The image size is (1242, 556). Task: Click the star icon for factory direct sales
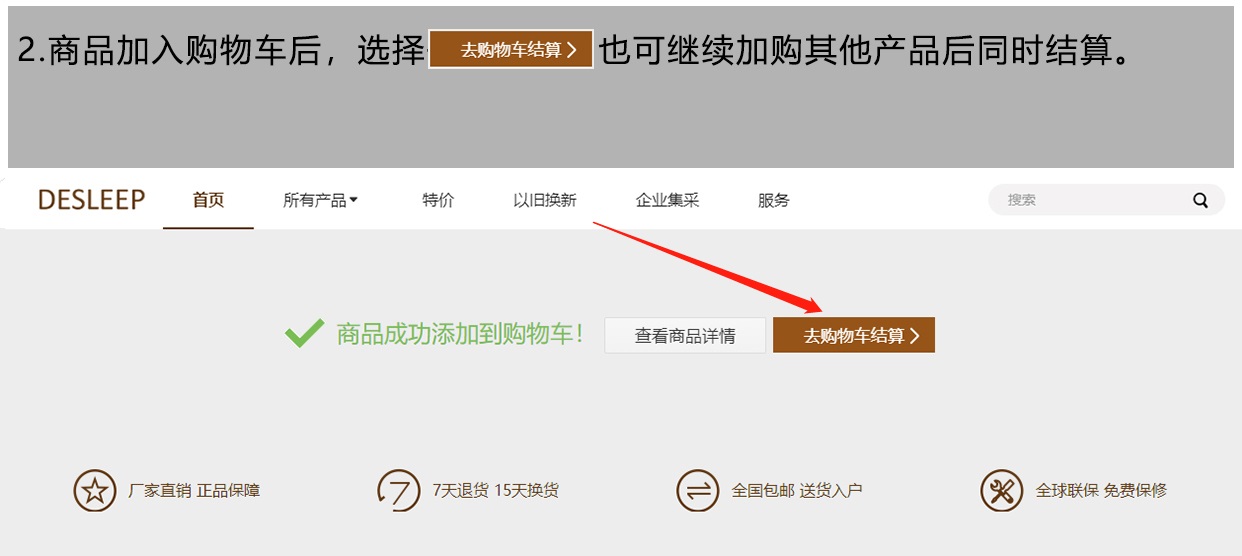point(94,491)
